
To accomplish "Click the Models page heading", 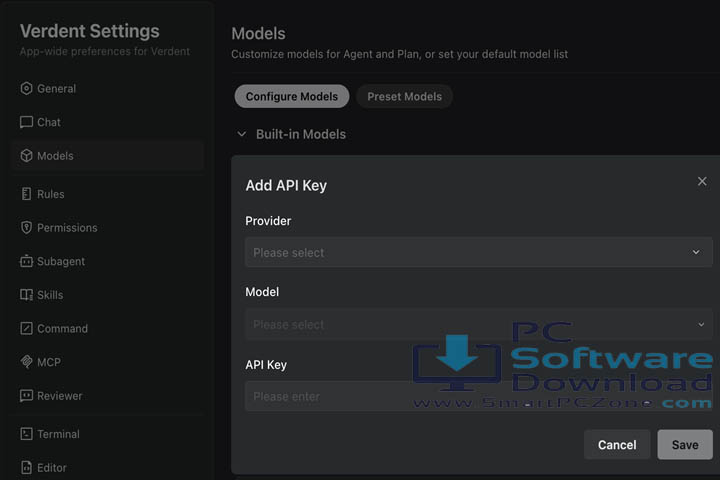I will tap(258, 34).
